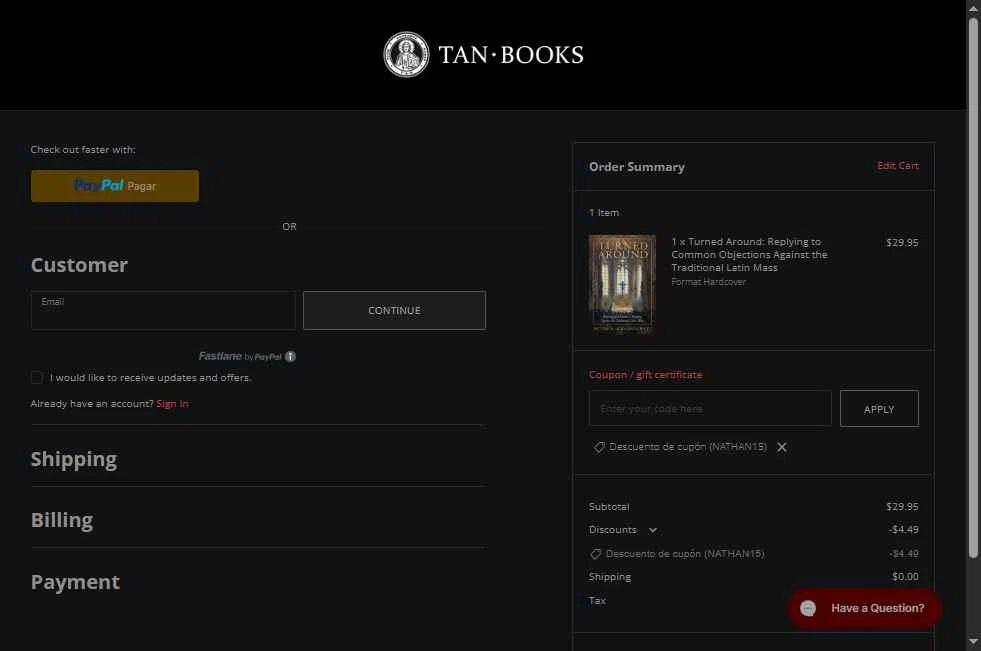Image resolution: width=981 pixels, height=651 pixels.
Task: Click the Fastlane by PayPal label
Action: pos(240,356)
